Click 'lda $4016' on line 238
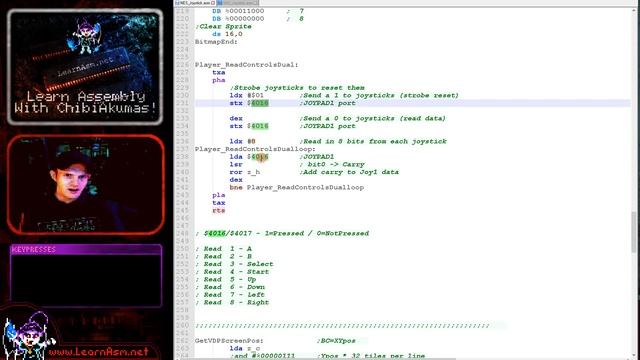 coord(249,157)
